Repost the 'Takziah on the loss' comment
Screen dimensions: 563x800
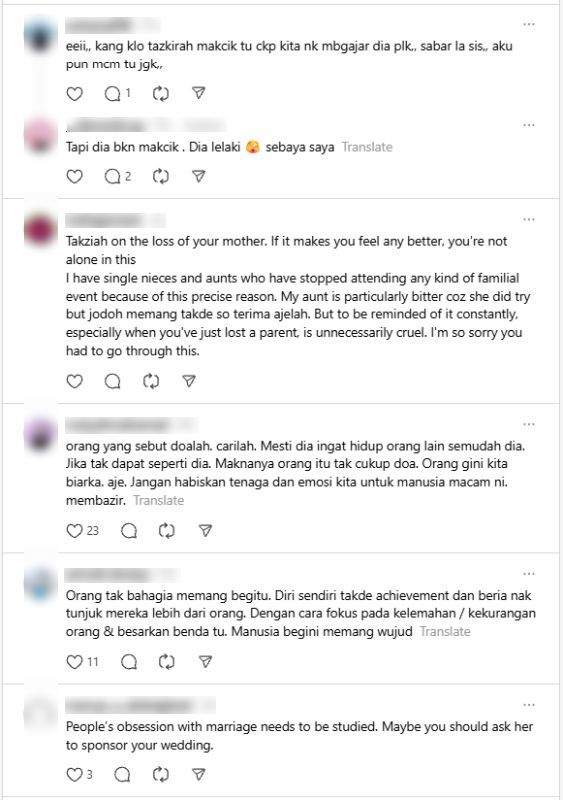coord(151,381)
